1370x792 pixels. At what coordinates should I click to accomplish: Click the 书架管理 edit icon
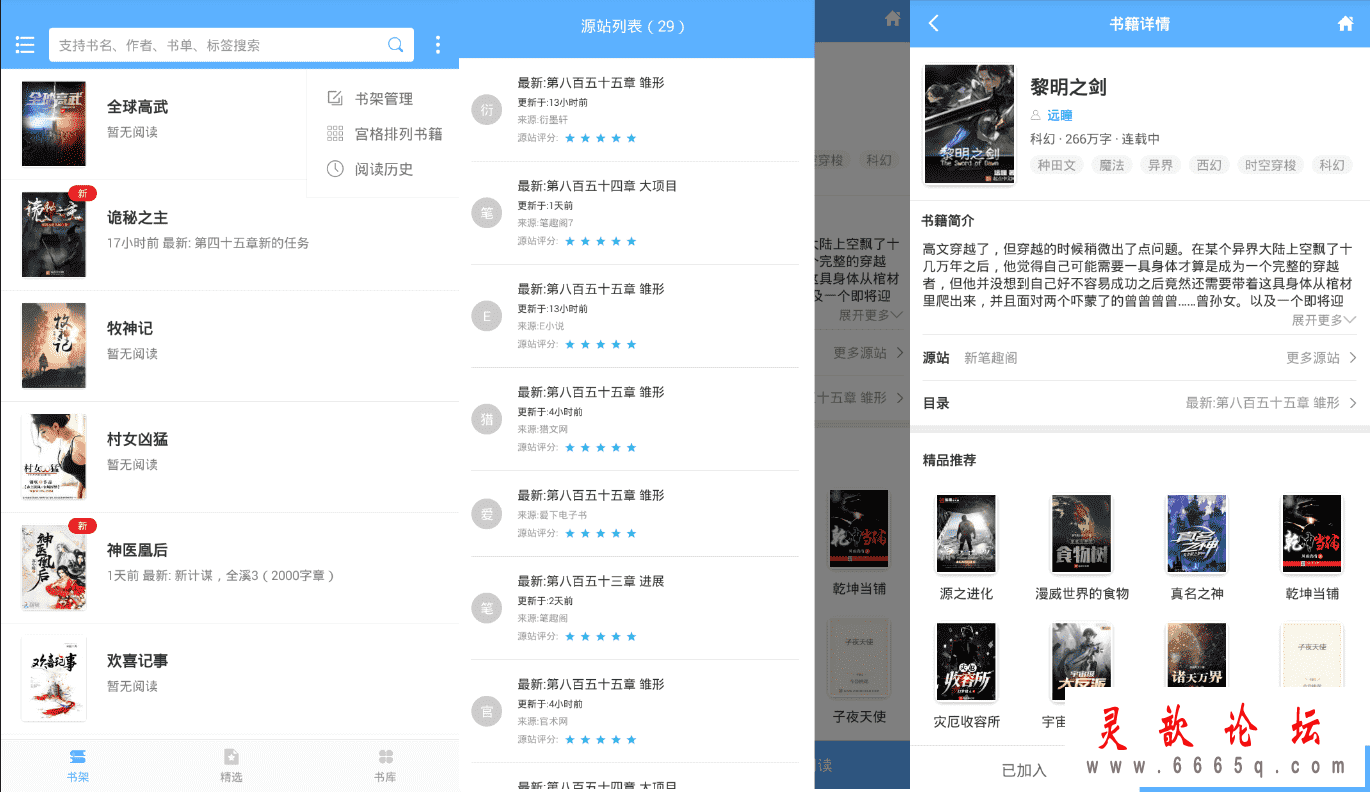point(335,98)
